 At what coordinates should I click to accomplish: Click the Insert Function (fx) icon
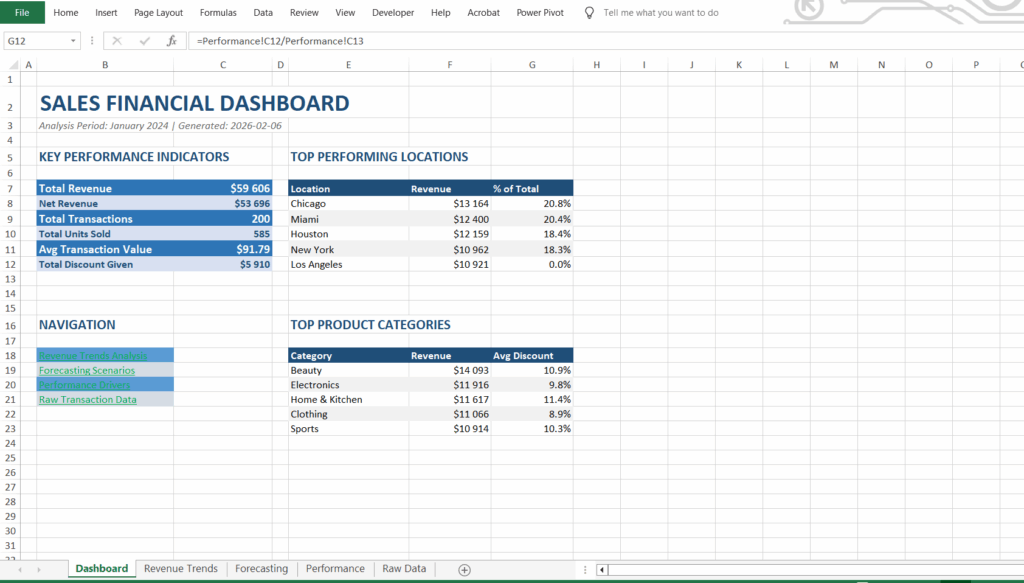(x=171, y=40)
